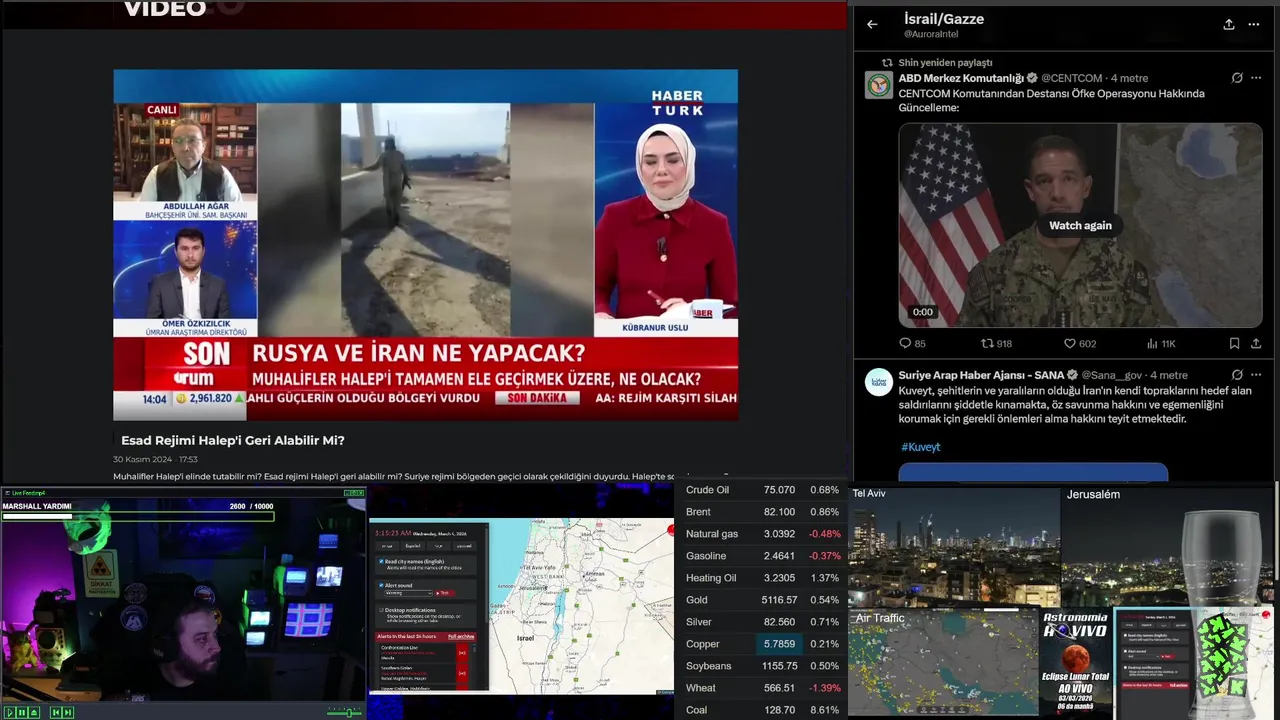Go back using the İsrail/Gazze arrow

point(872,25)
